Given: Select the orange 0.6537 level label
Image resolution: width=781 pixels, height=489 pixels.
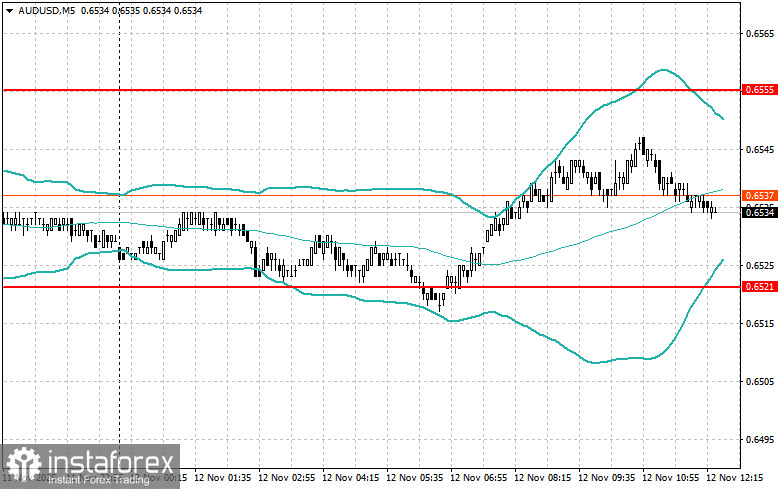Looking at the screenshot, I should pyautogui.click(x=759, y=196).
